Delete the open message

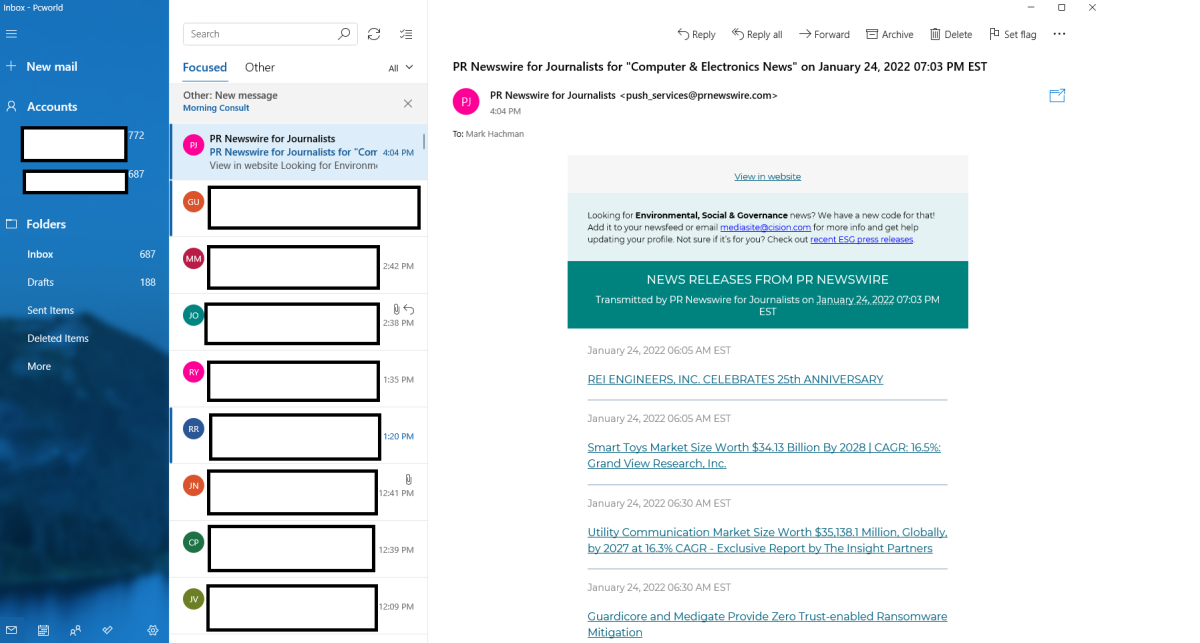[x=951, y=34]
